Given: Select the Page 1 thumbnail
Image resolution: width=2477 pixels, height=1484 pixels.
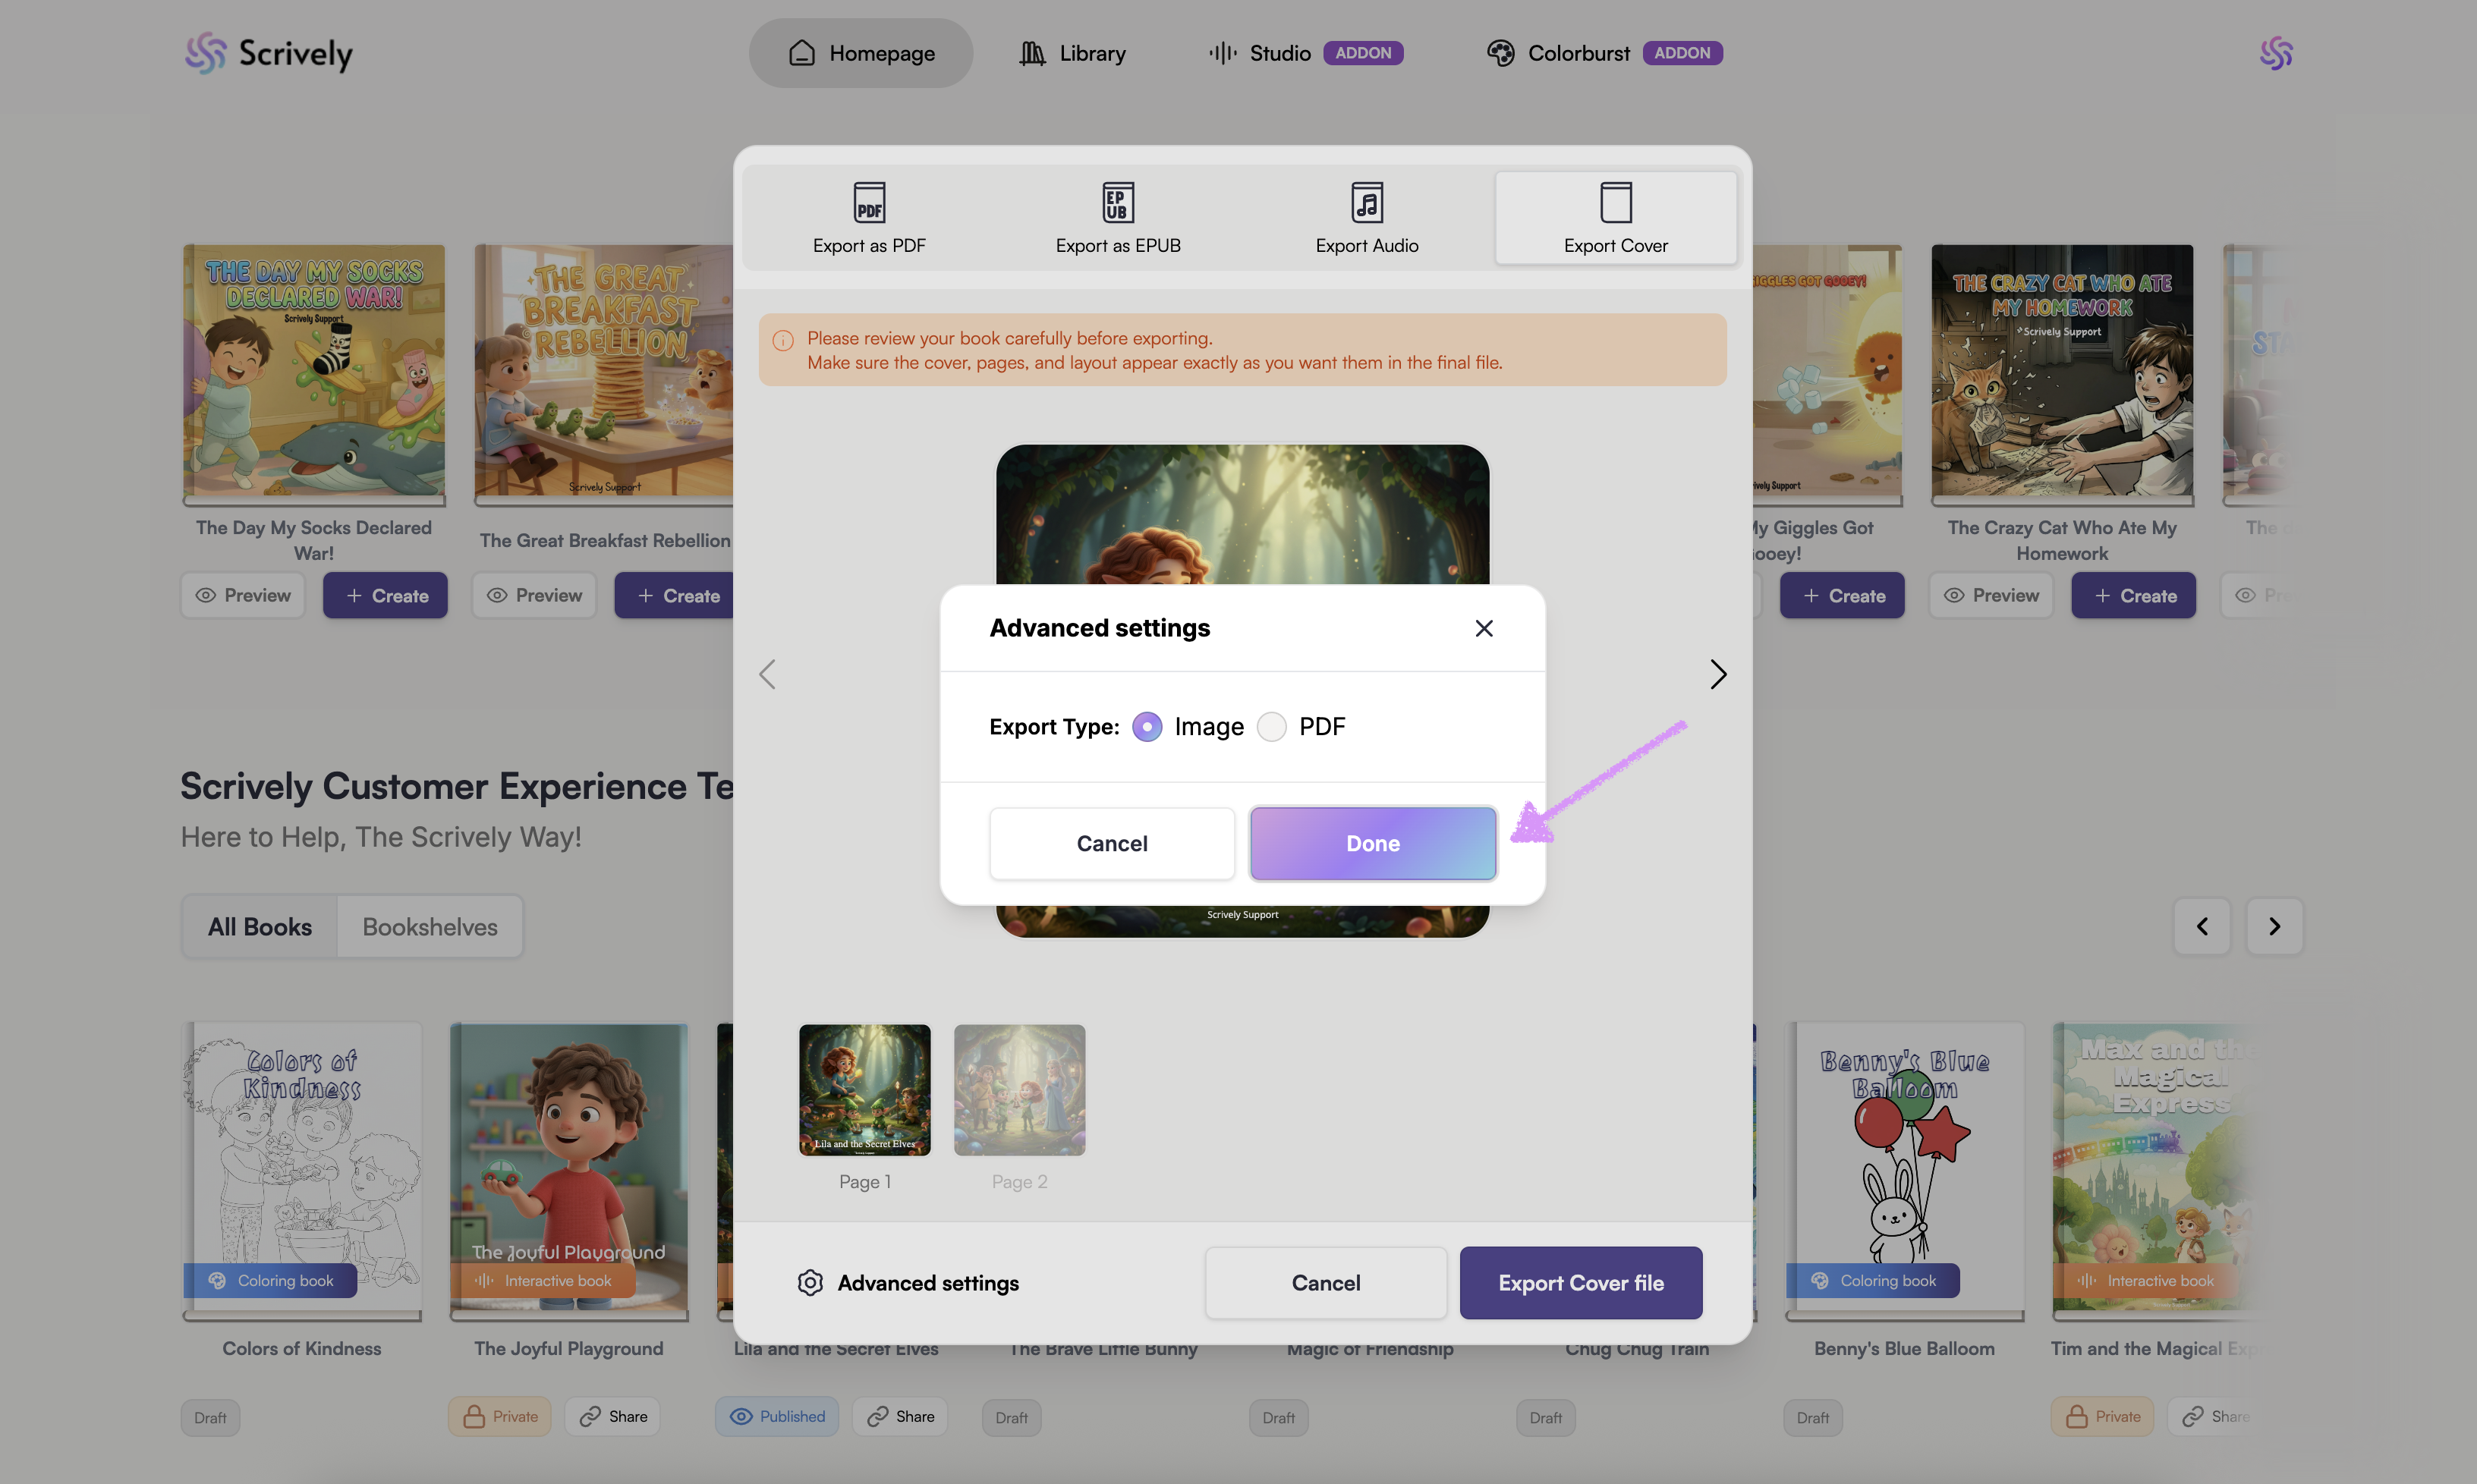Looking at the screenshot, I should (864, 1090).
